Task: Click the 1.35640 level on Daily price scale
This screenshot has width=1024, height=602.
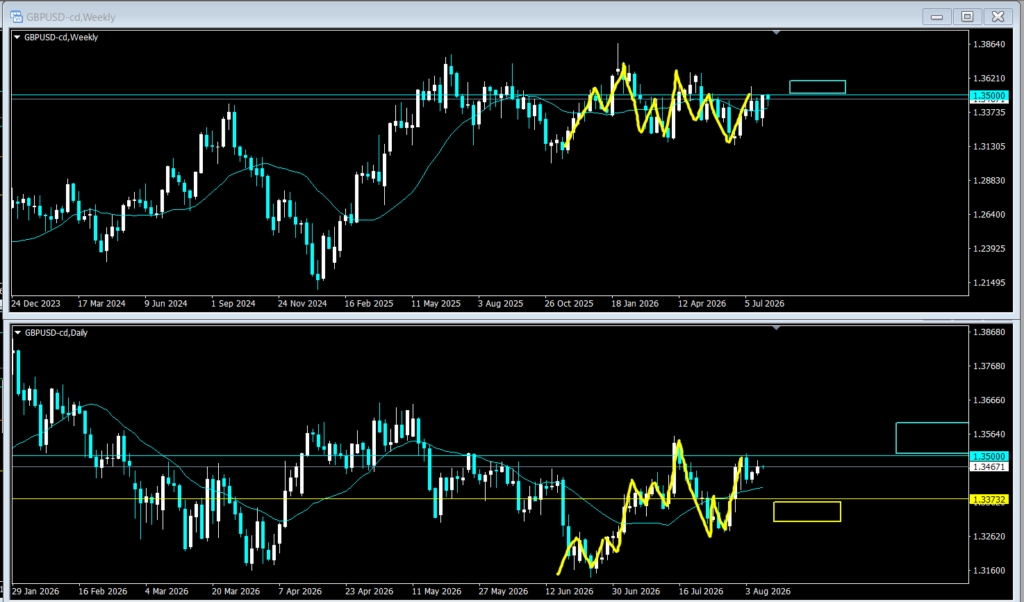Action: (x=988, y=434)
